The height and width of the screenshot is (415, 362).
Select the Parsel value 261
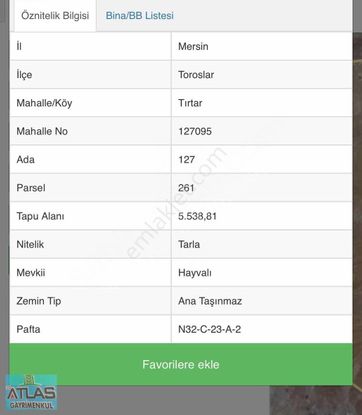tap(186, 188)
